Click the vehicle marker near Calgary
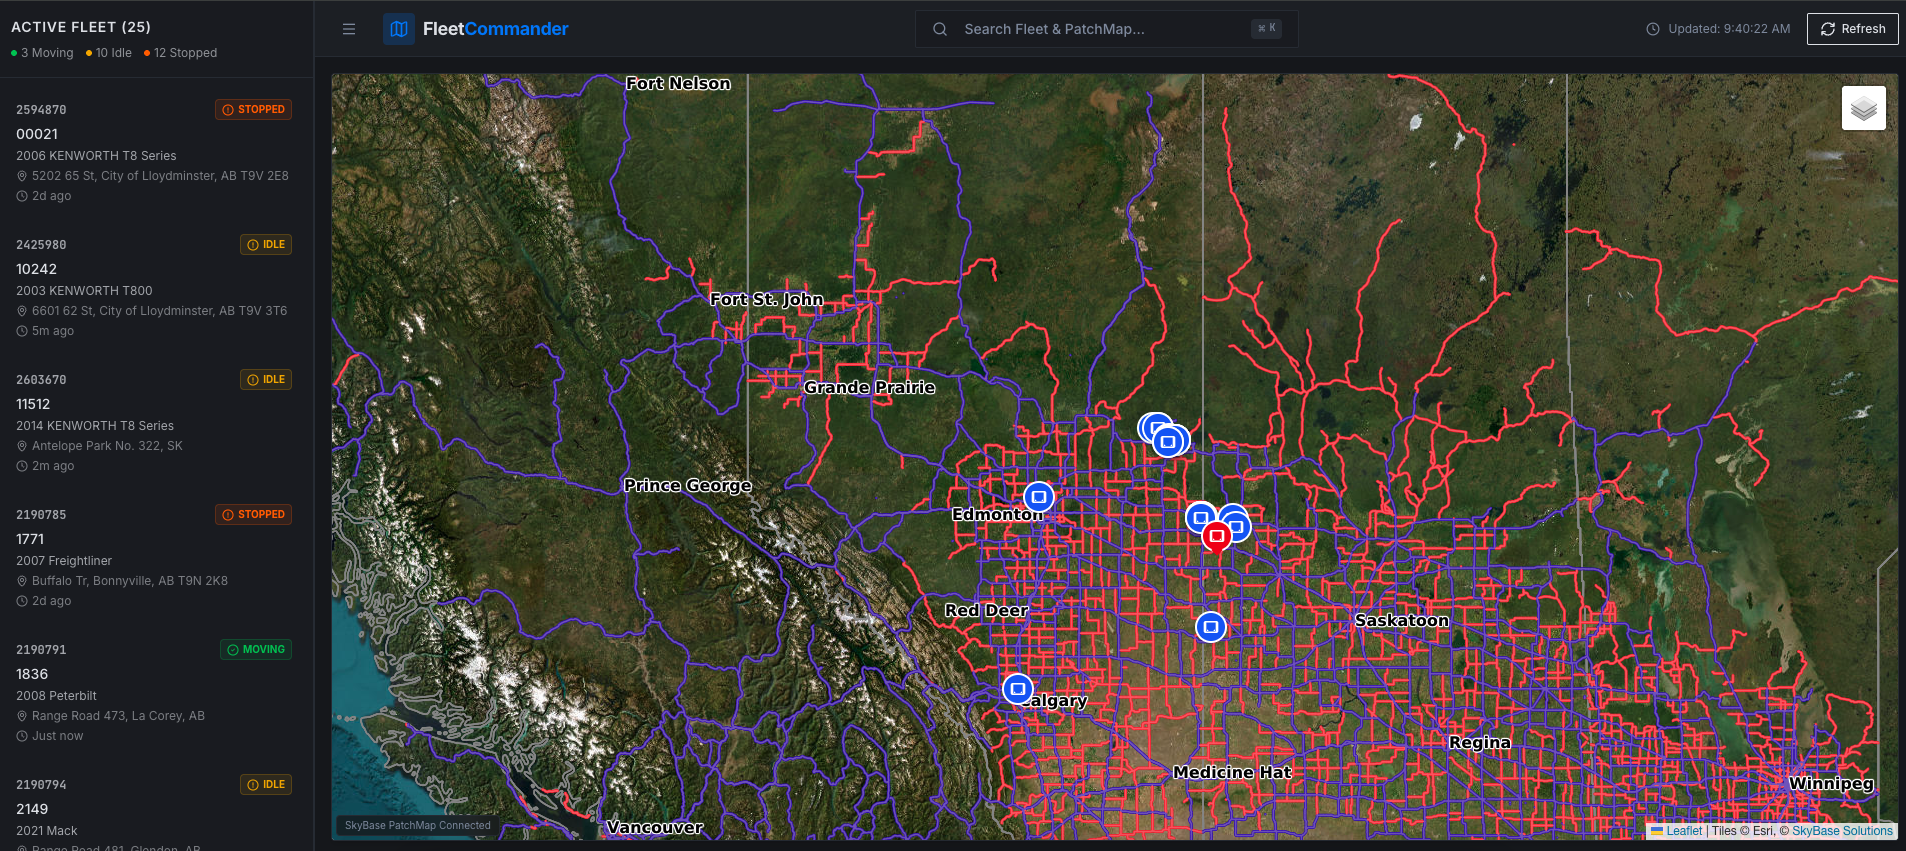 [1017, 689]
